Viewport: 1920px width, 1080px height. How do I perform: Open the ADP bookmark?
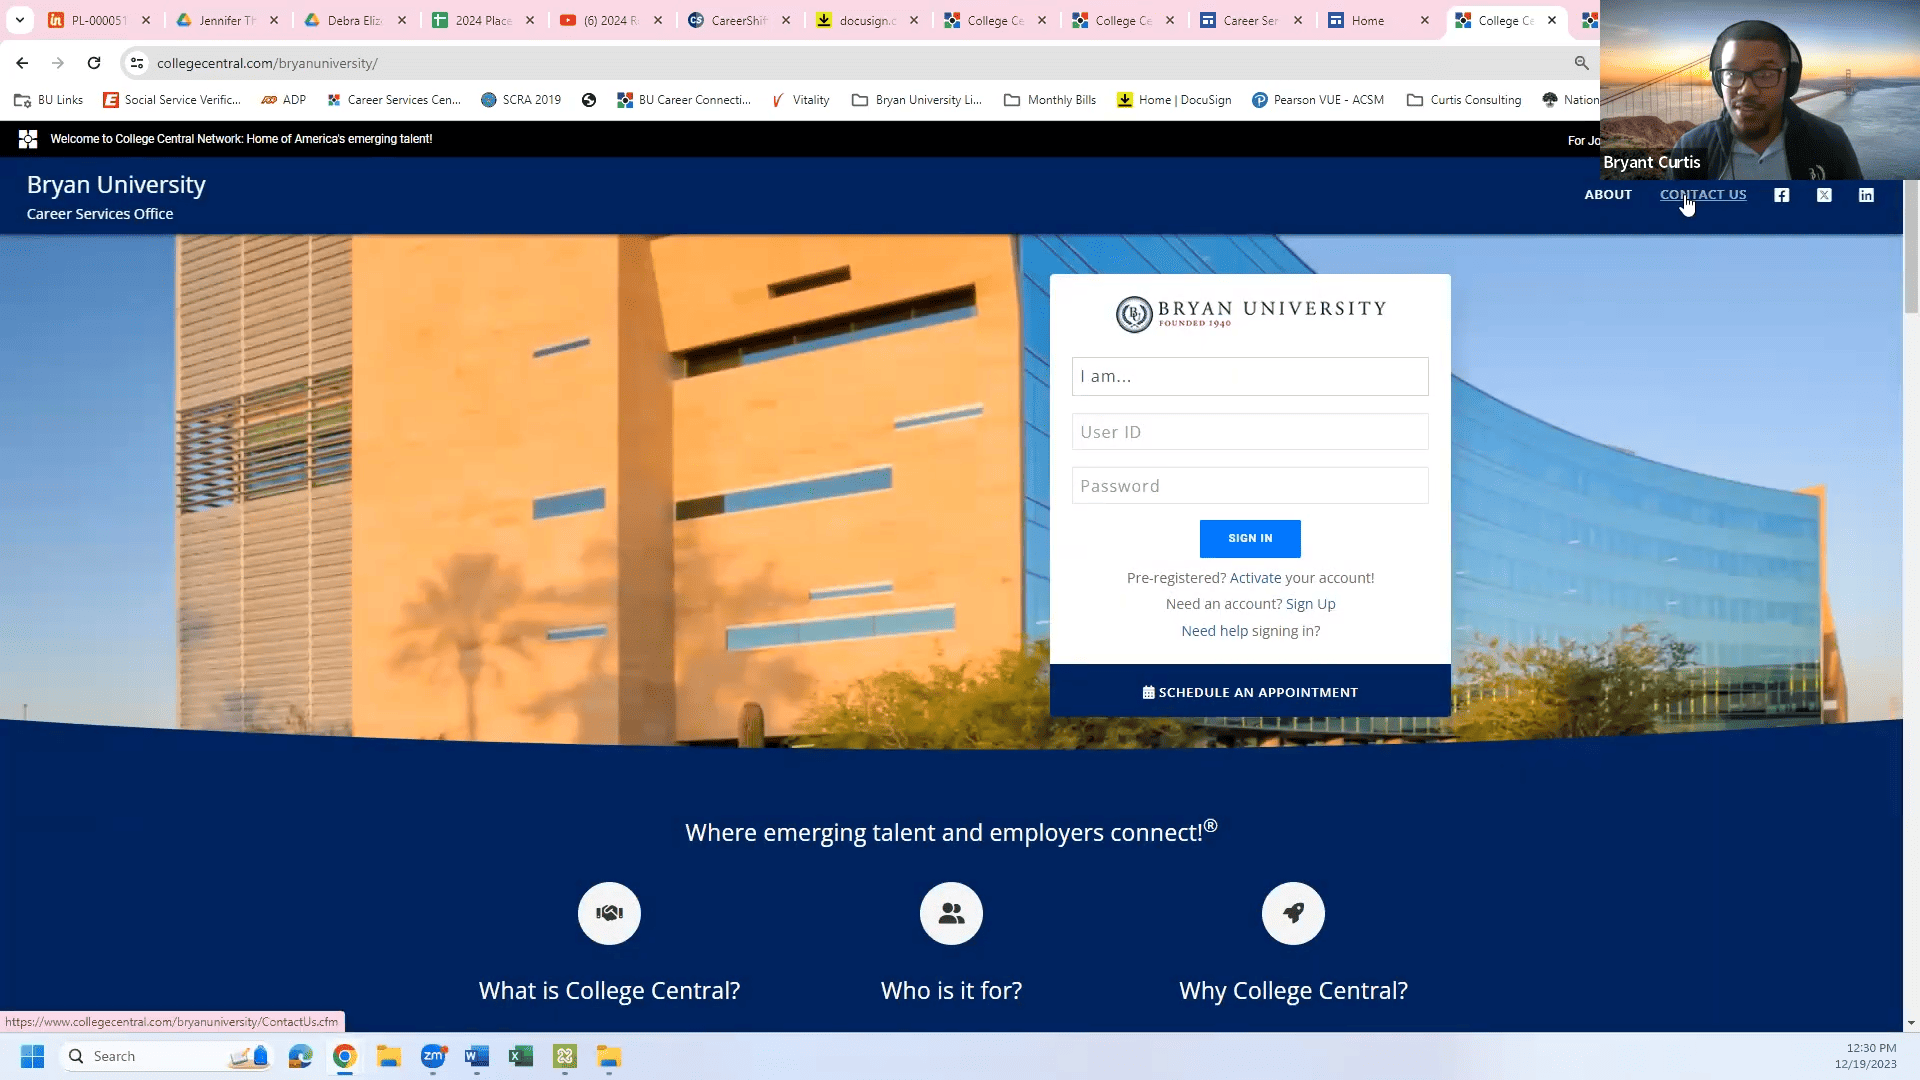(283, 100)
